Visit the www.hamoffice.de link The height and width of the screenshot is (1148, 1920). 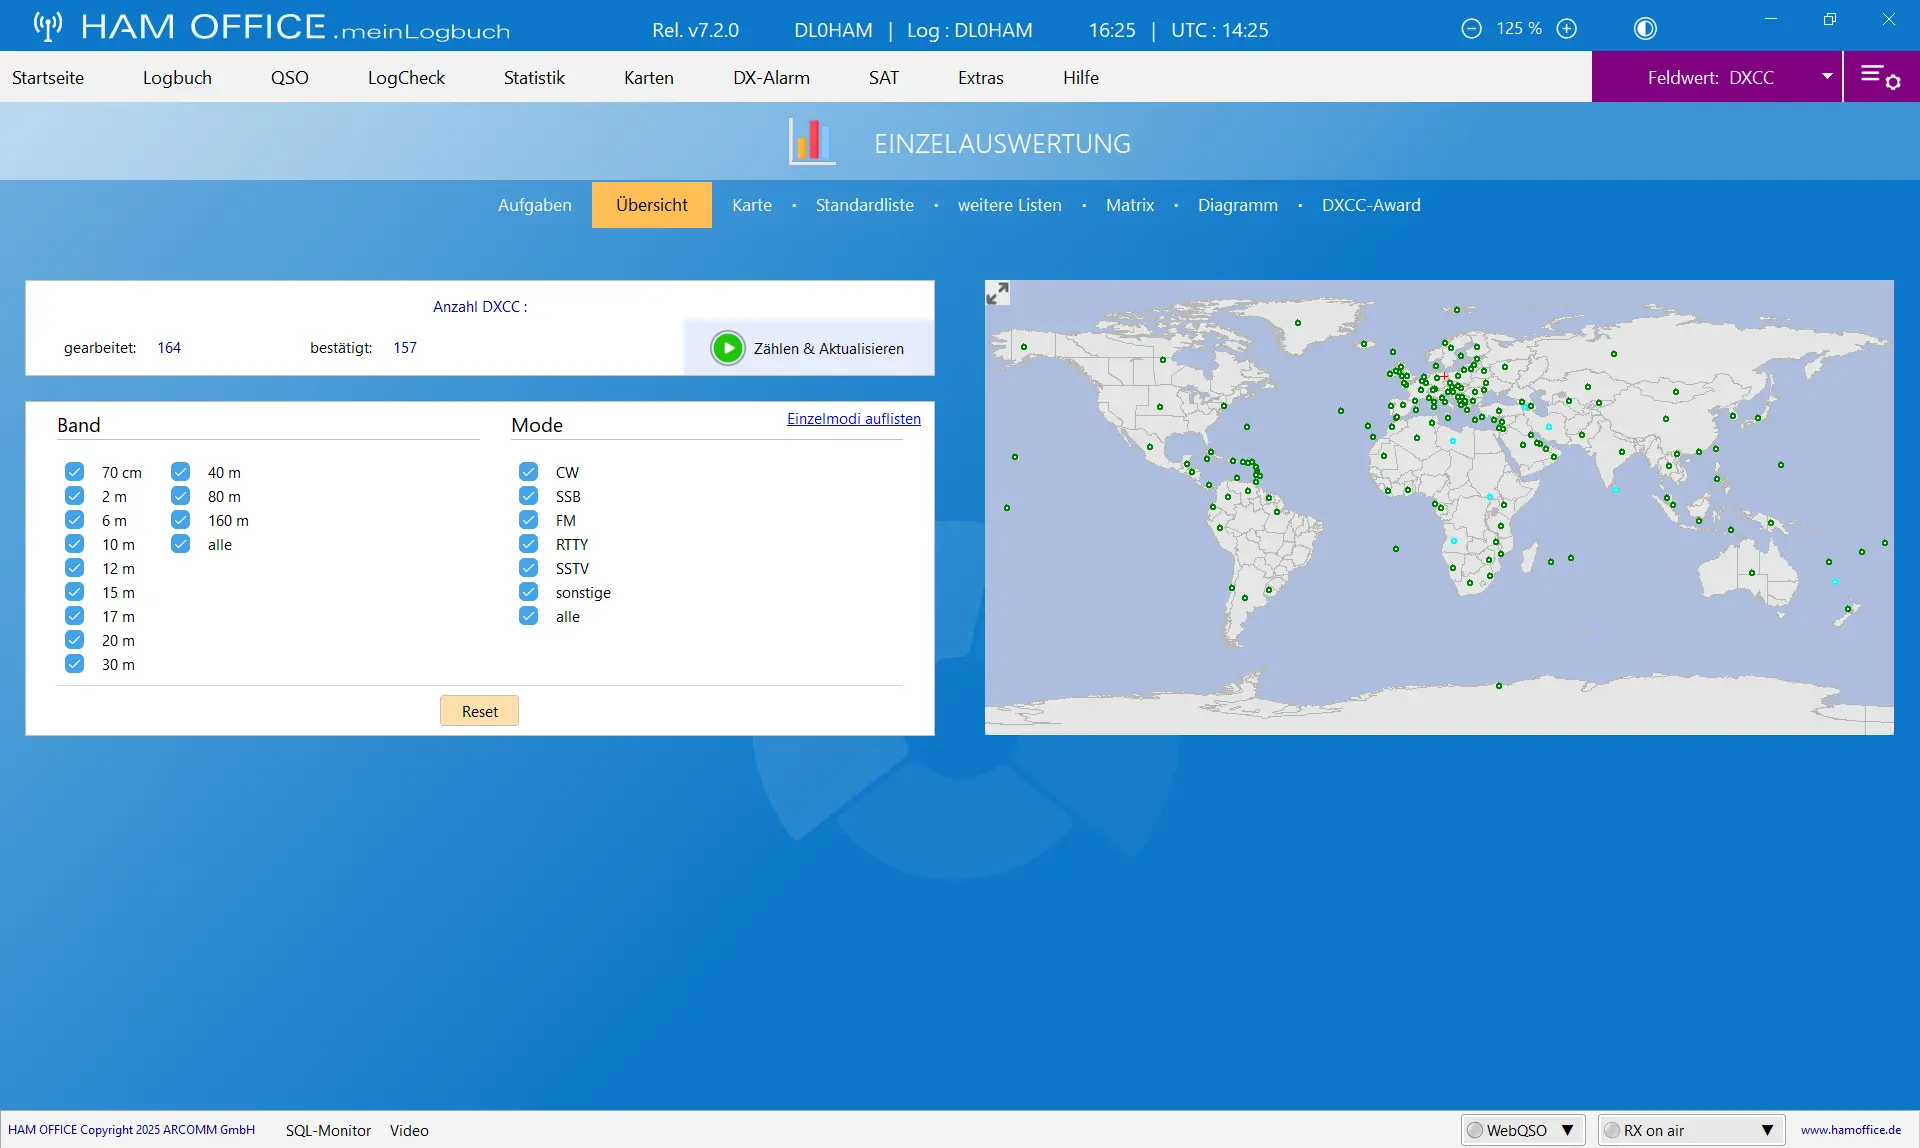tap(1851, 1130)
